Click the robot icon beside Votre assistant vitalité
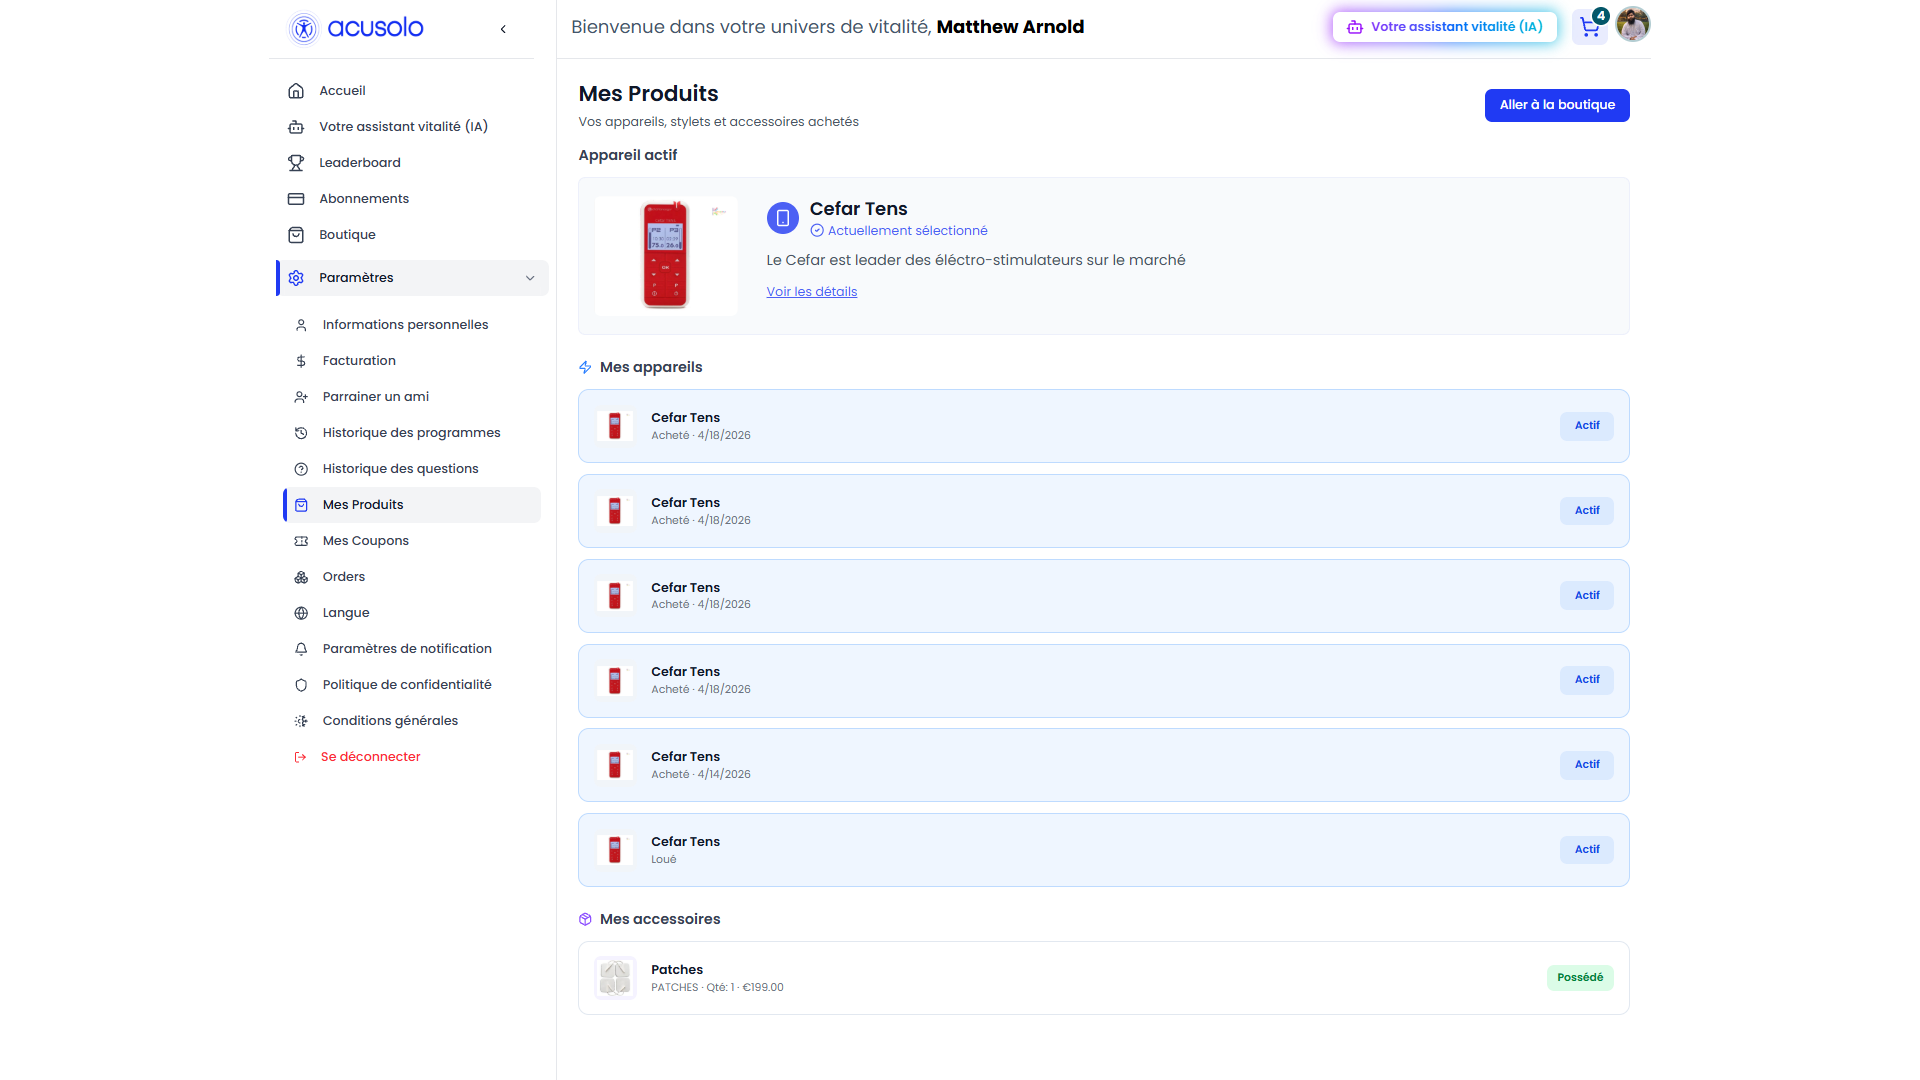 point(296,127)
